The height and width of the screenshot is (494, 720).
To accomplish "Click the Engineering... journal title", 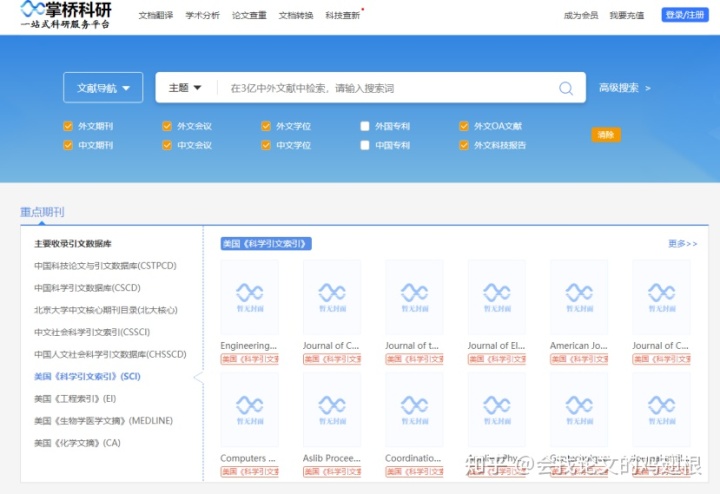I will [x=248, y=346].
